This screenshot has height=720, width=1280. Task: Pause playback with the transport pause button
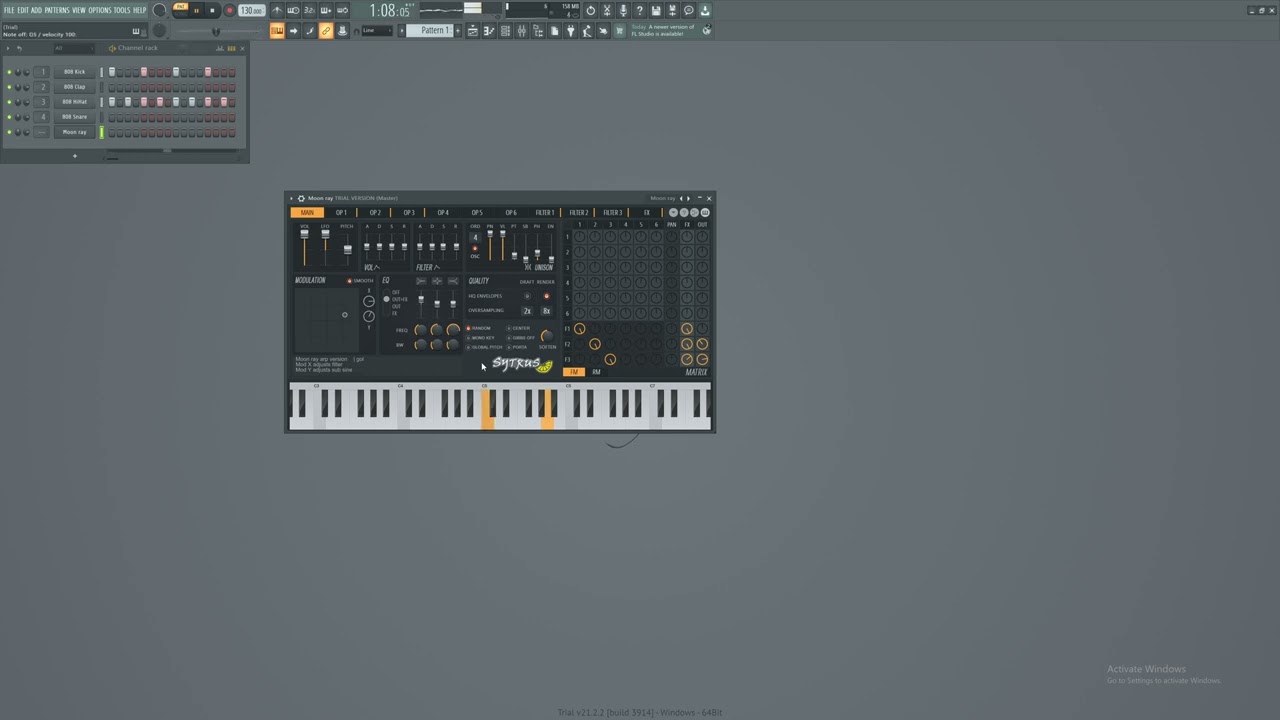click(x=196, y=10)
